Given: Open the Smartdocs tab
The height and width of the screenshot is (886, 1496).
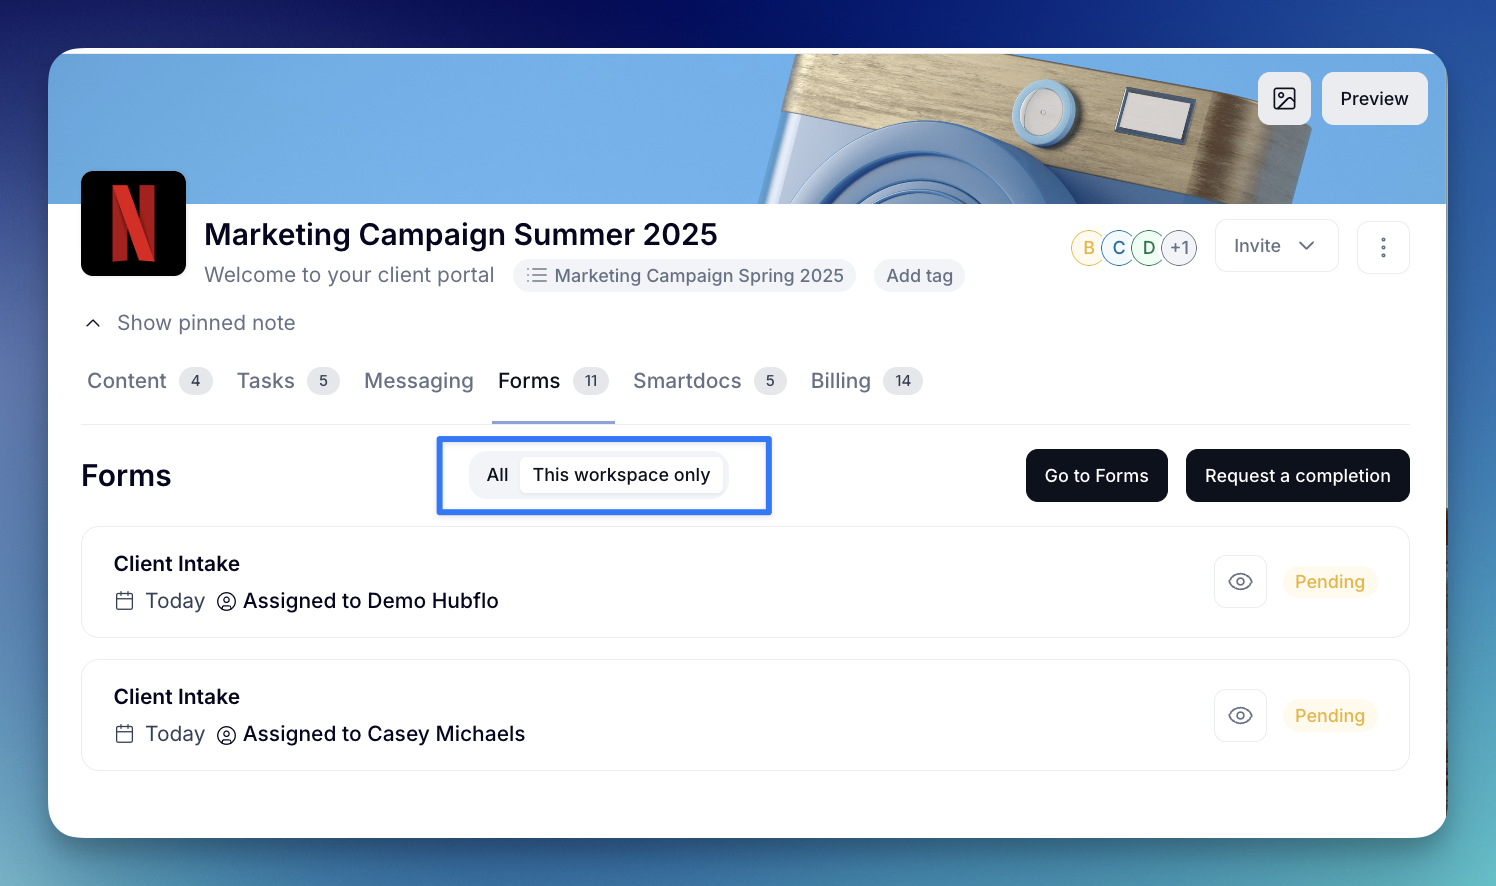Looking at the screenshot, I should click(x=687, y=381).
